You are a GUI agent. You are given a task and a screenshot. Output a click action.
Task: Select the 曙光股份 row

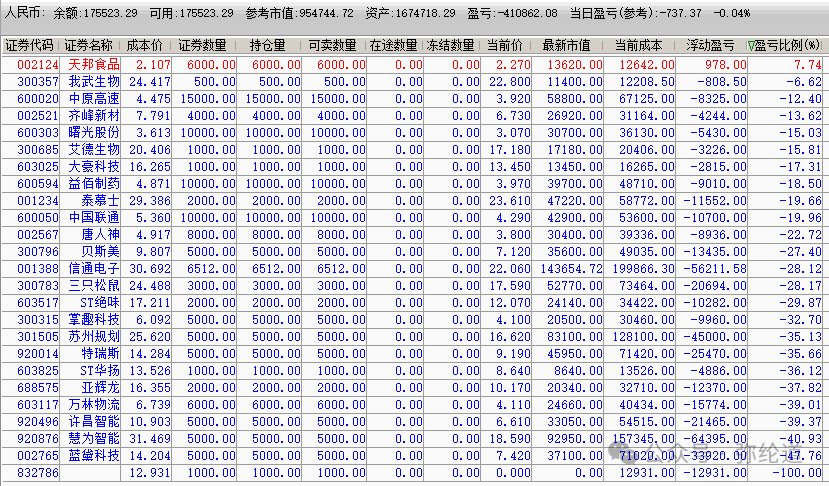[x=412, y=132]
